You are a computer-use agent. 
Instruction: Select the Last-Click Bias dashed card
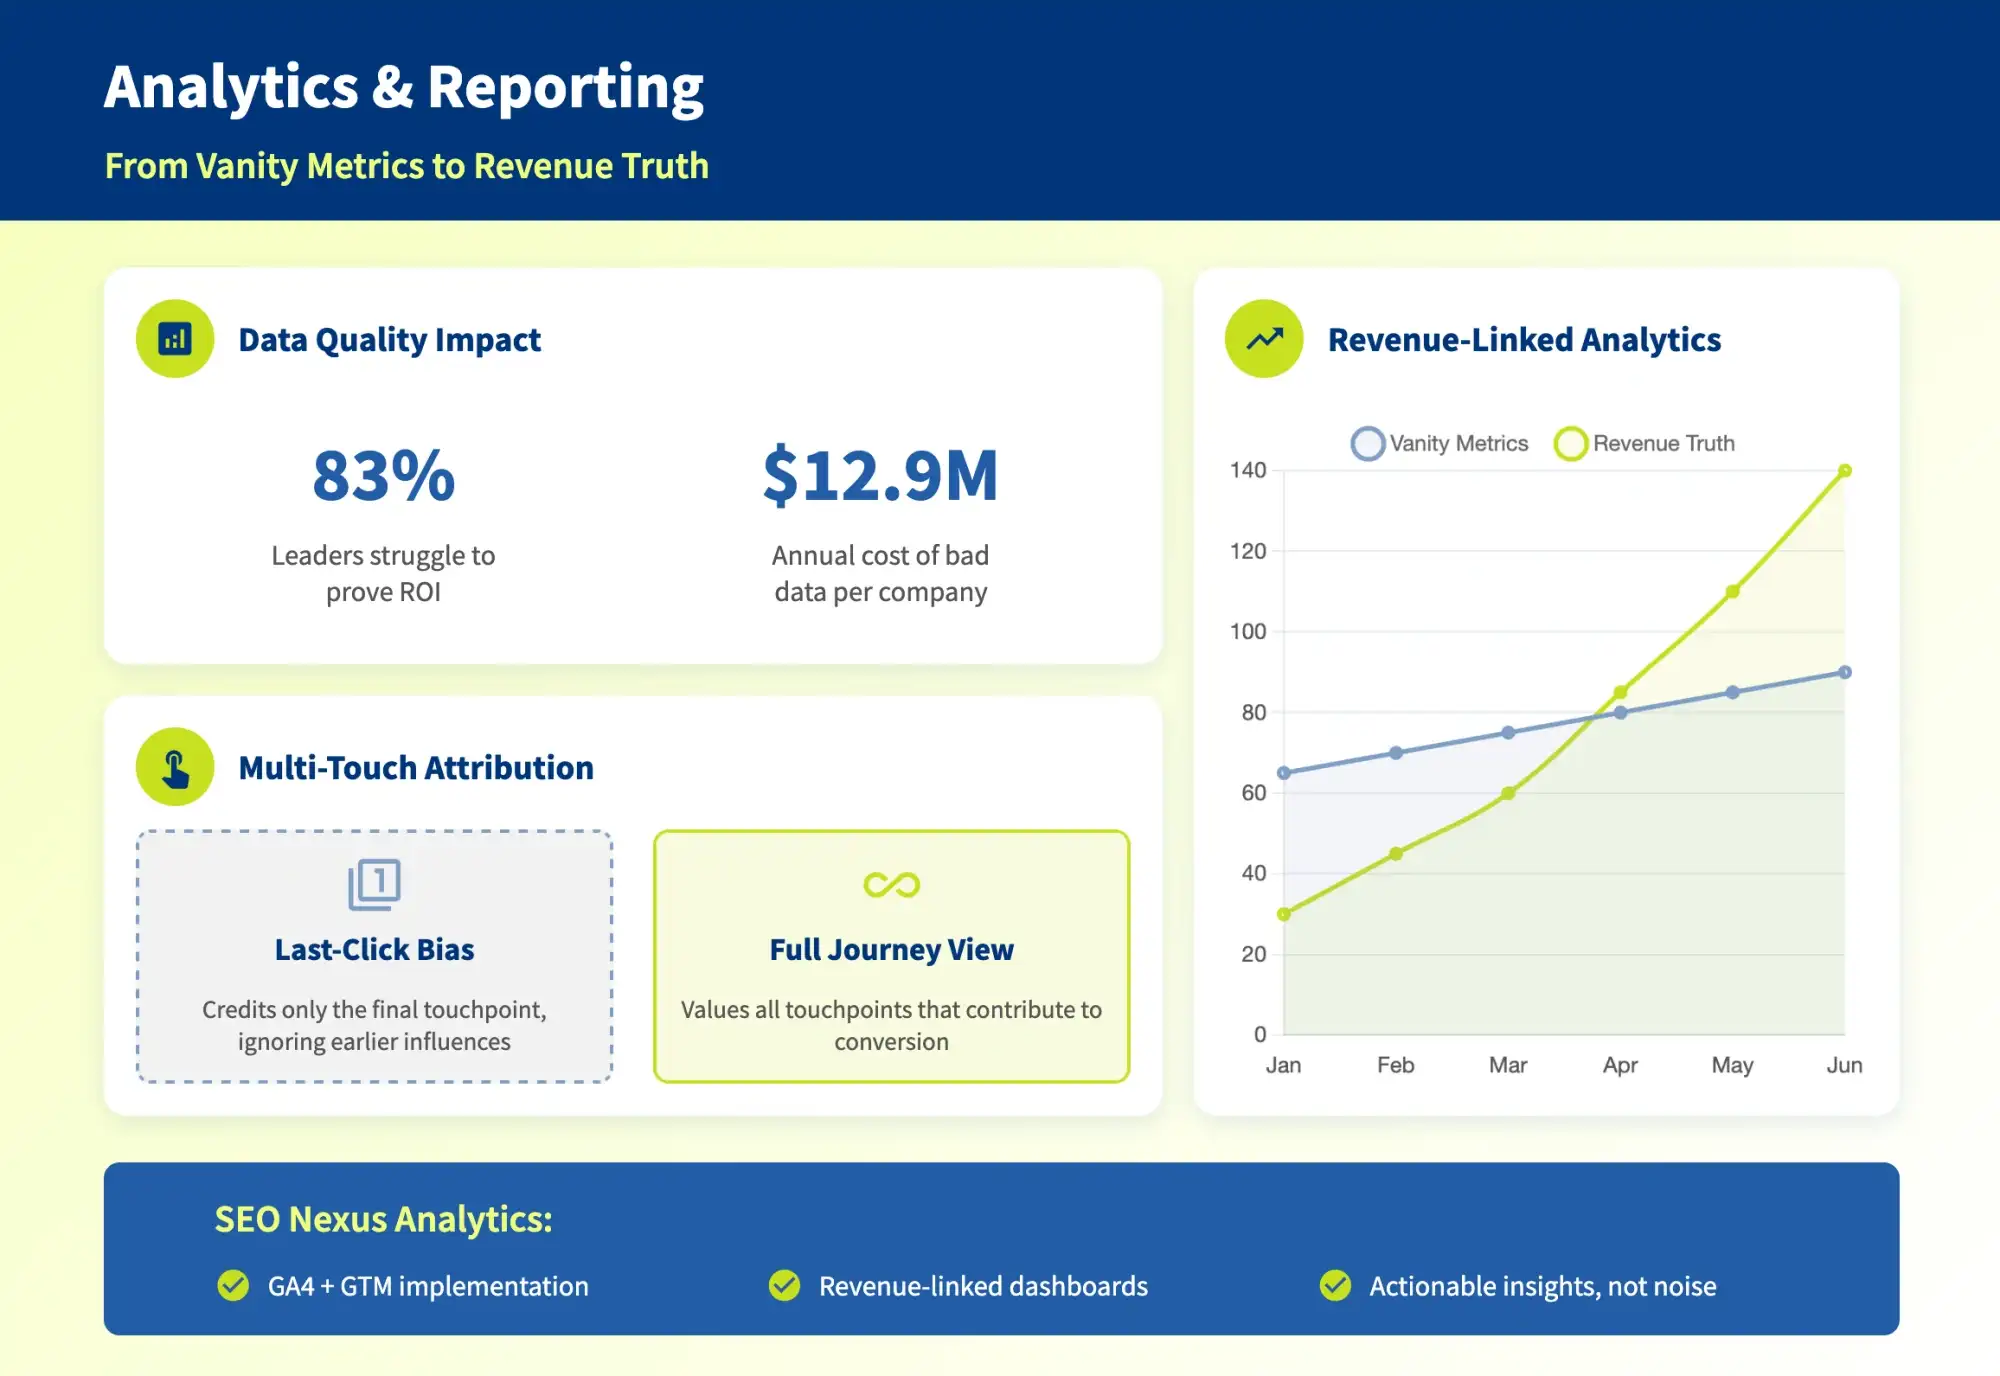[374, 955]
